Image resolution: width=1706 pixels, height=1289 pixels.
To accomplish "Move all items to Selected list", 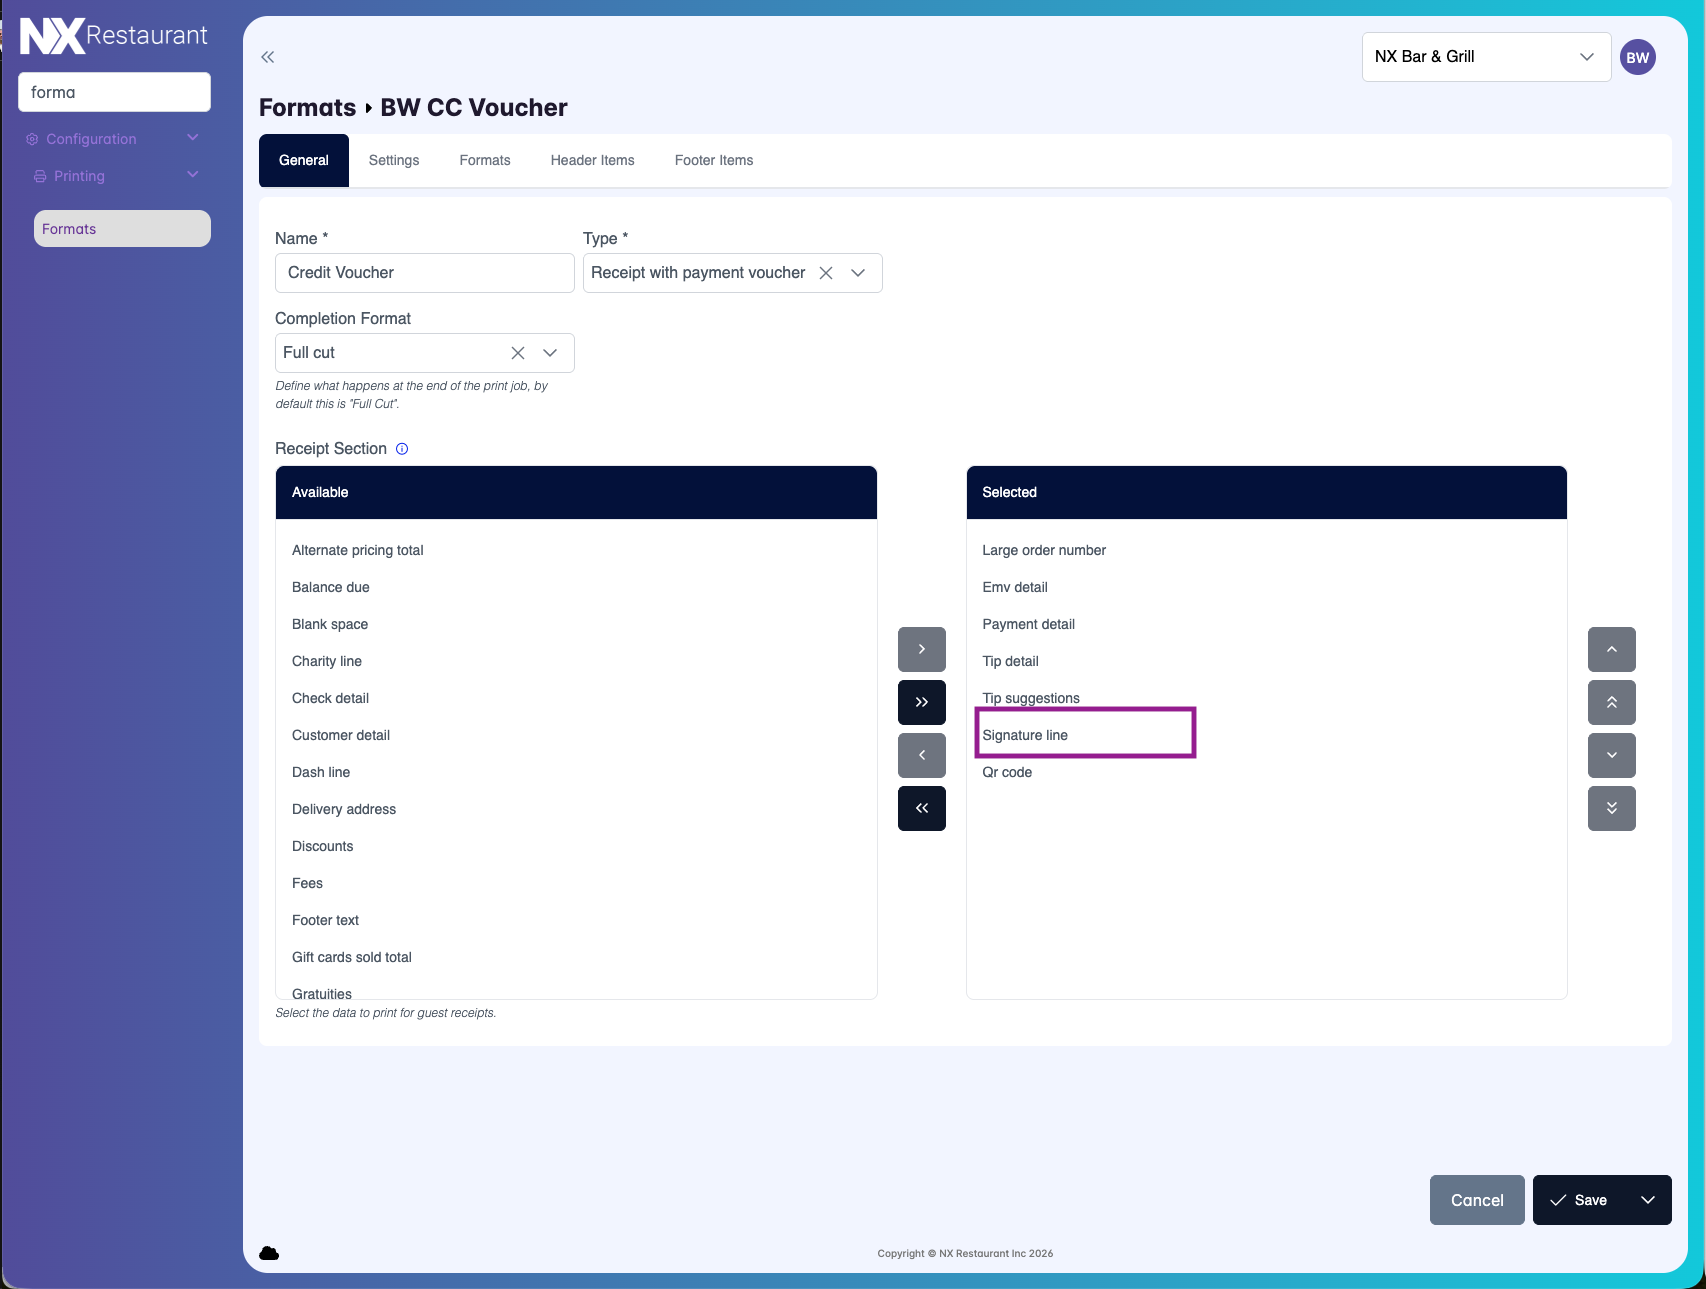I will [921, 702].
